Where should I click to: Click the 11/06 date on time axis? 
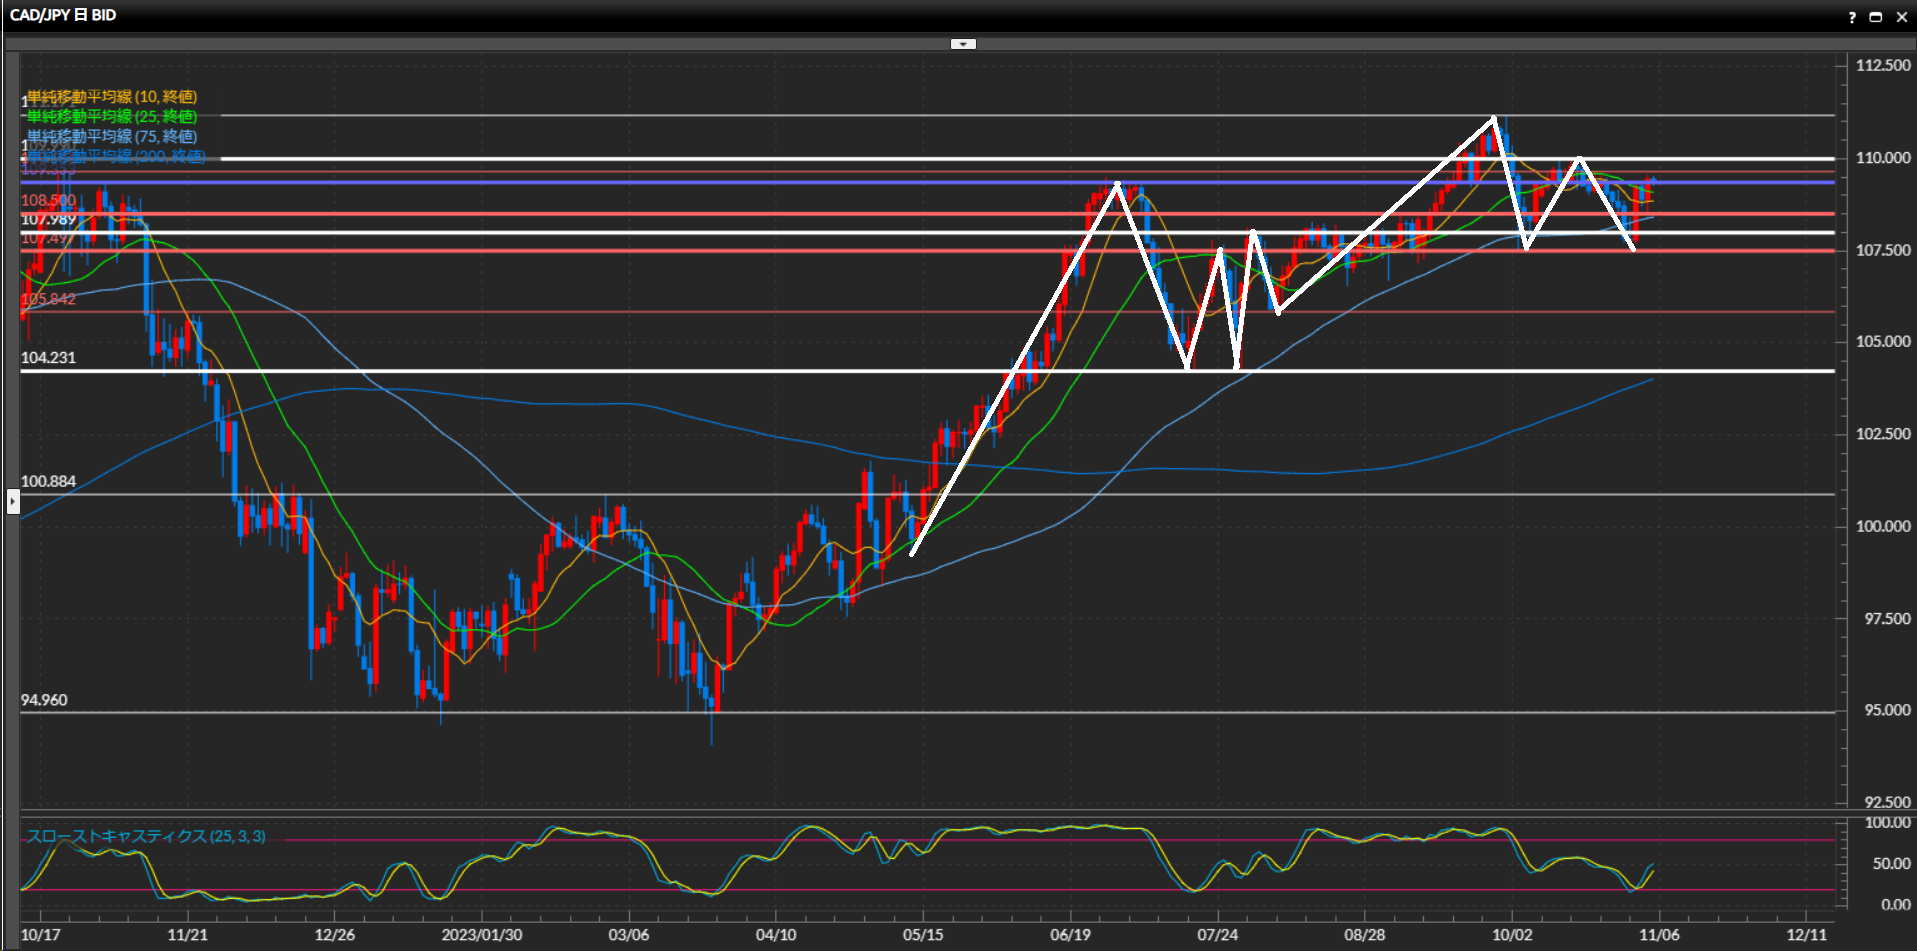1658,935
